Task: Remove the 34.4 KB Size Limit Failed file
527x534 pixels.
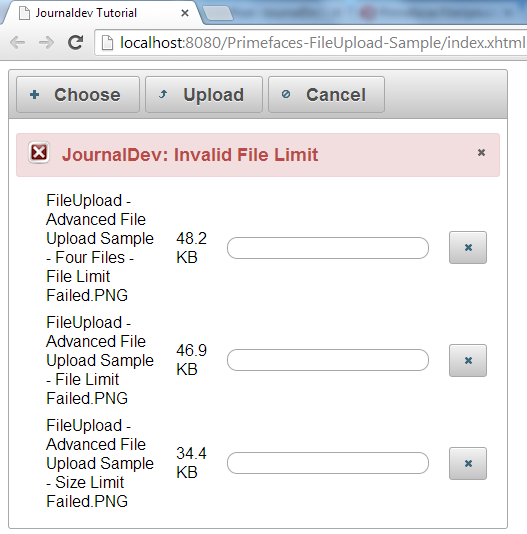Action: pyautogui.click(x=468, y=464)
